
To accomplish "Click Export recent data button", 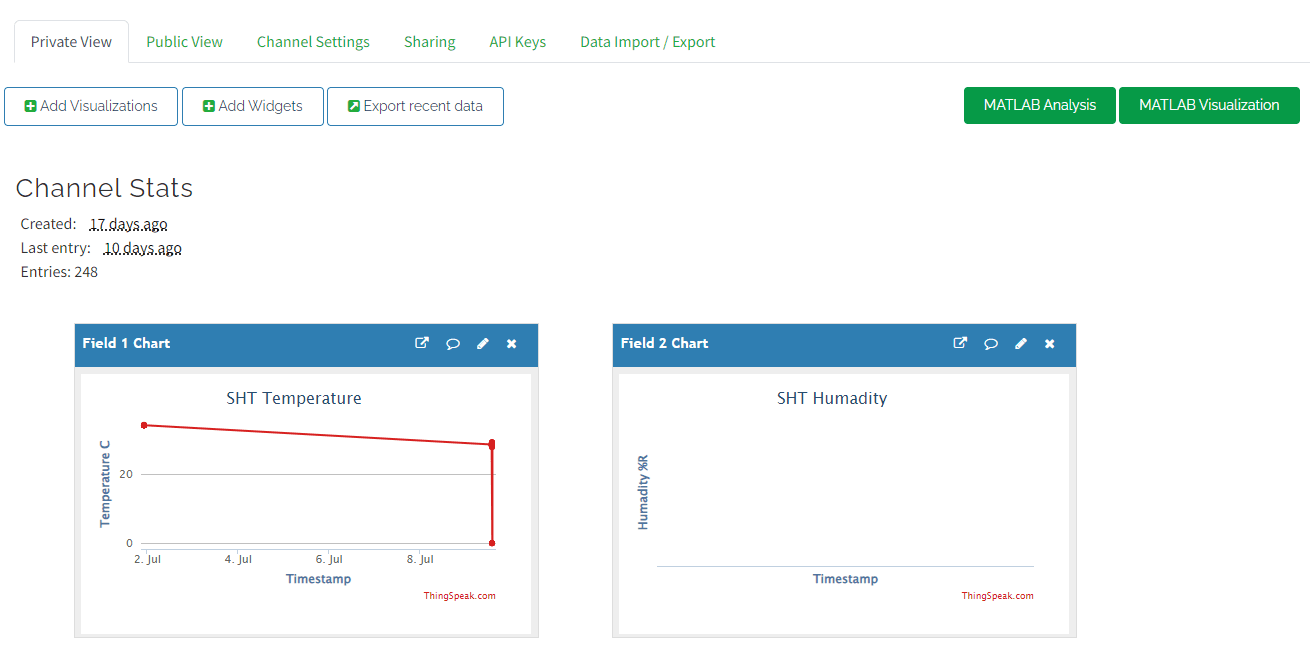I will 415,106.
